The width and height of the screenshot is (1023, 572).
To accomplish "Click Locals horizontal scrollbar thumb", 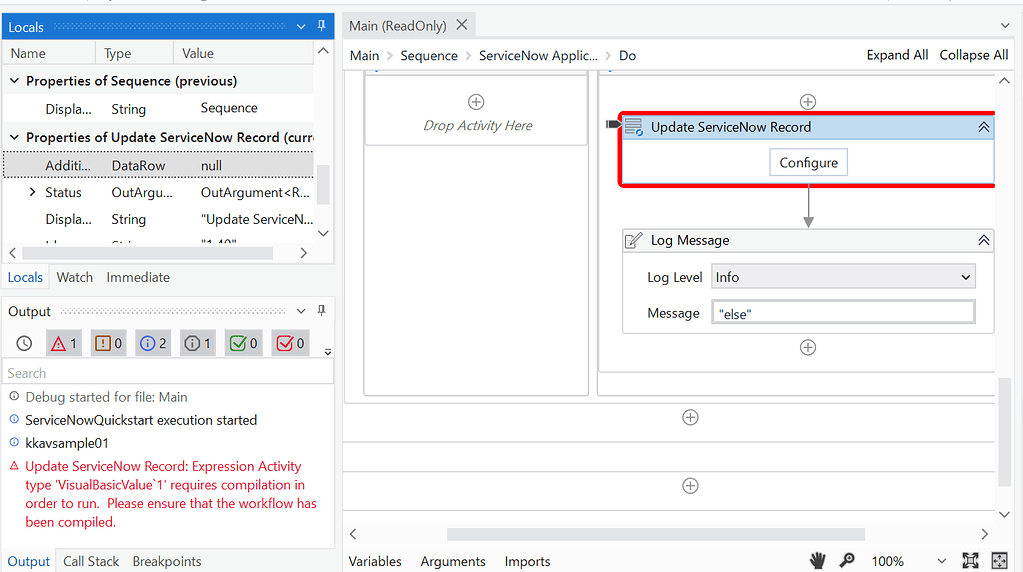I will point(147,252).
